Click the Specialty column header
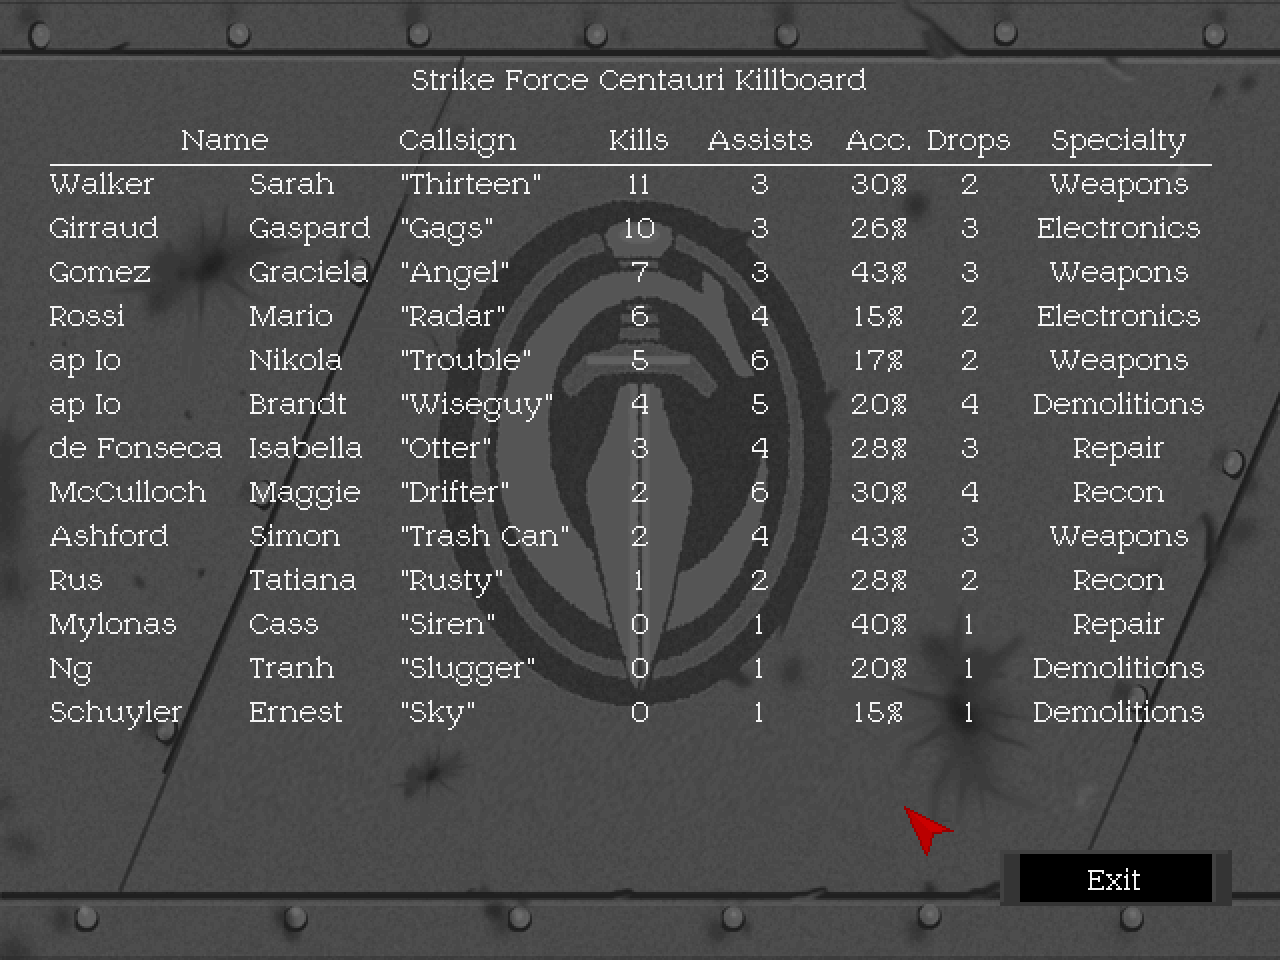1280x960 pixels. 1118,140
